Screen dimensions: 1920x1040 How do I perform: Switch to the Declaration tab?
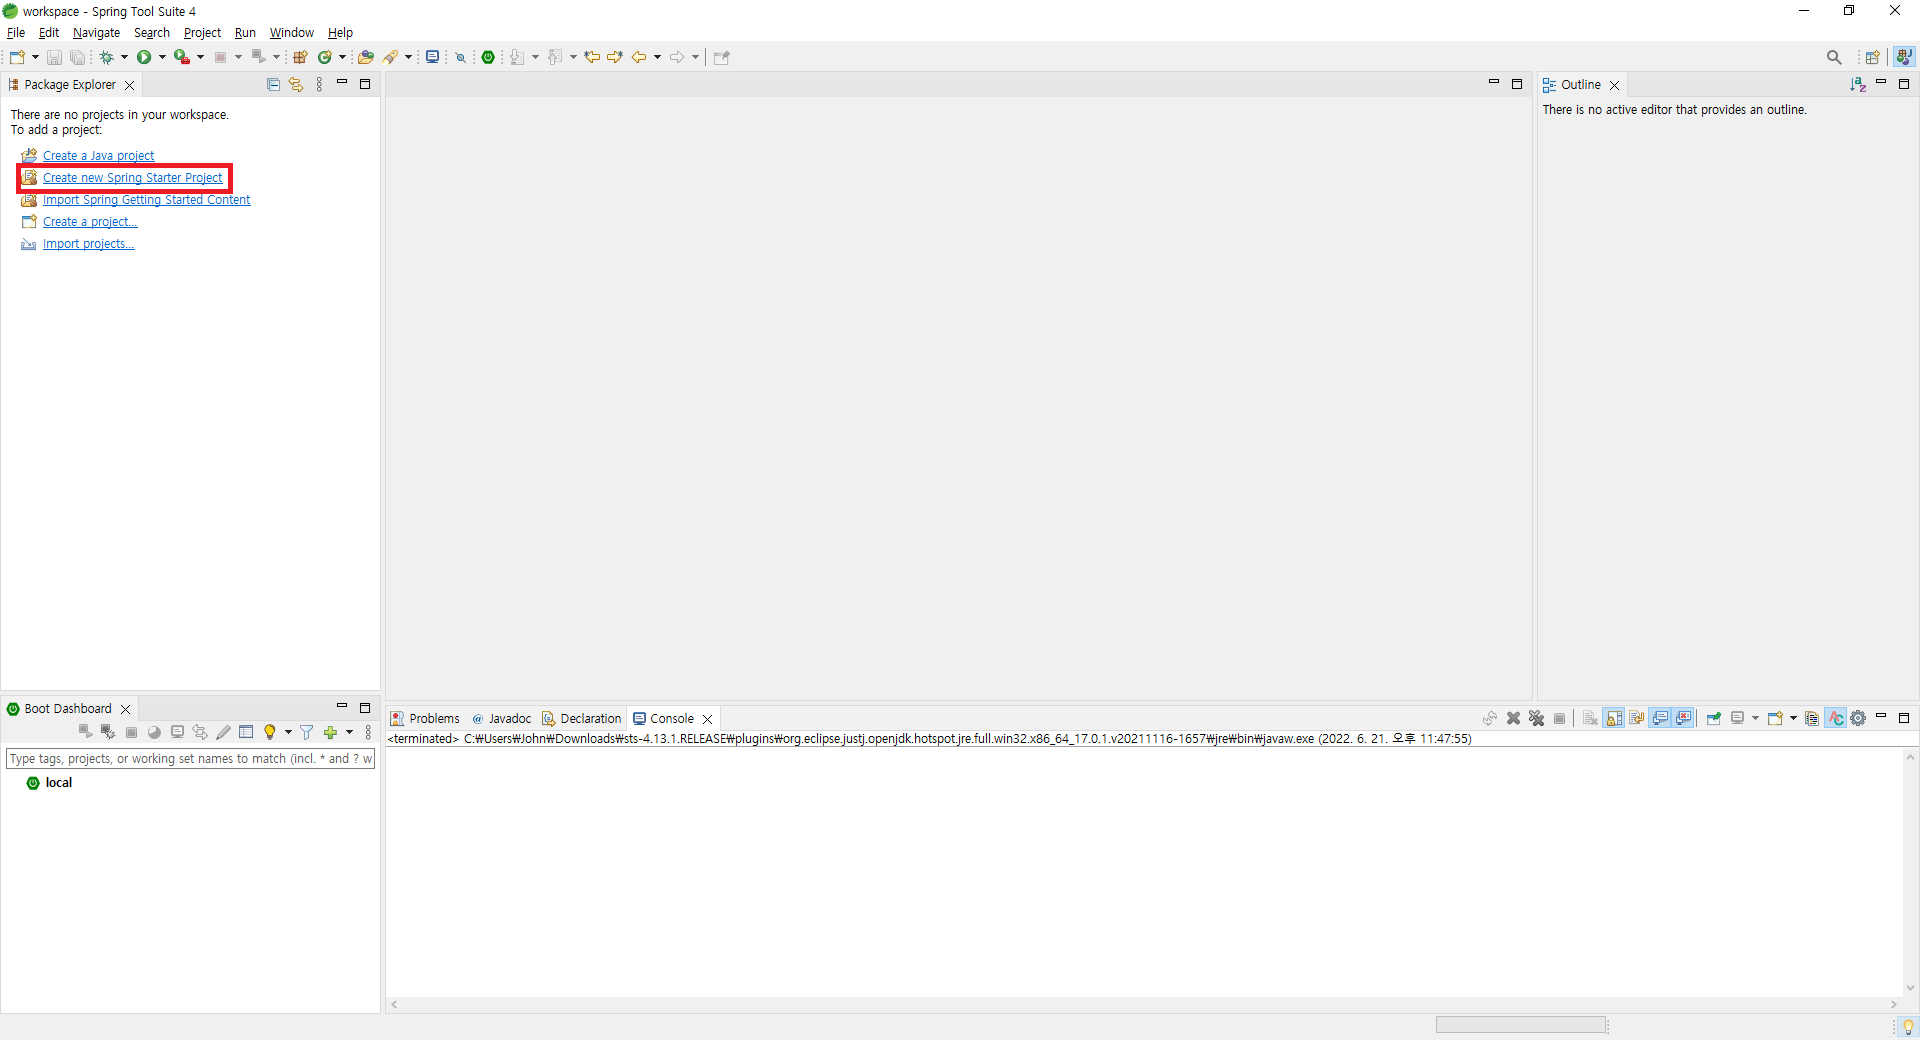(x=581, y=719)
